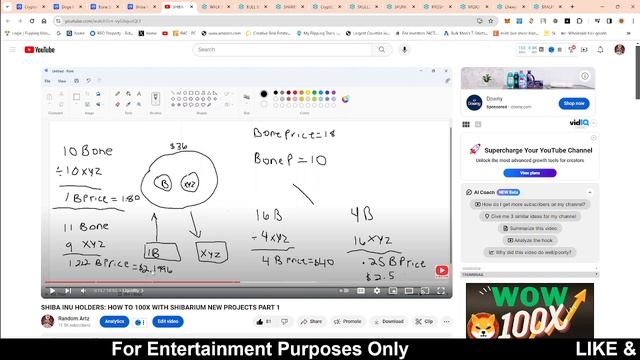The width and height of the screenshot is (640, 360).
Task: Click View plans vidIQ button
Action: [x=530, y=173]
